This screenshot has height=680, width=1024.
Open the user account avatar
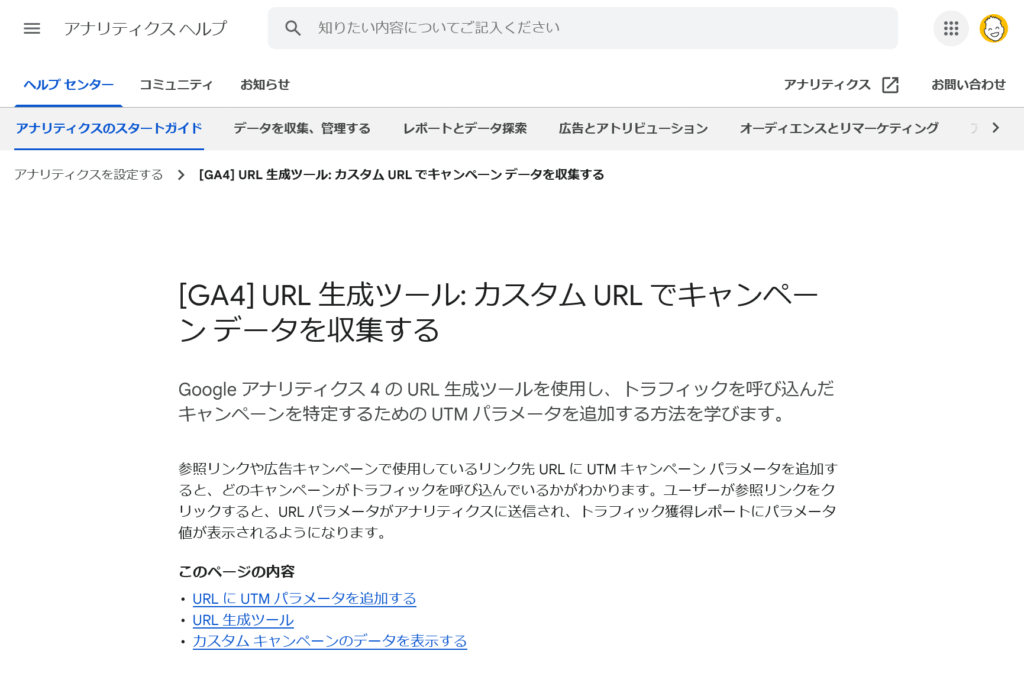pos(993,28)
